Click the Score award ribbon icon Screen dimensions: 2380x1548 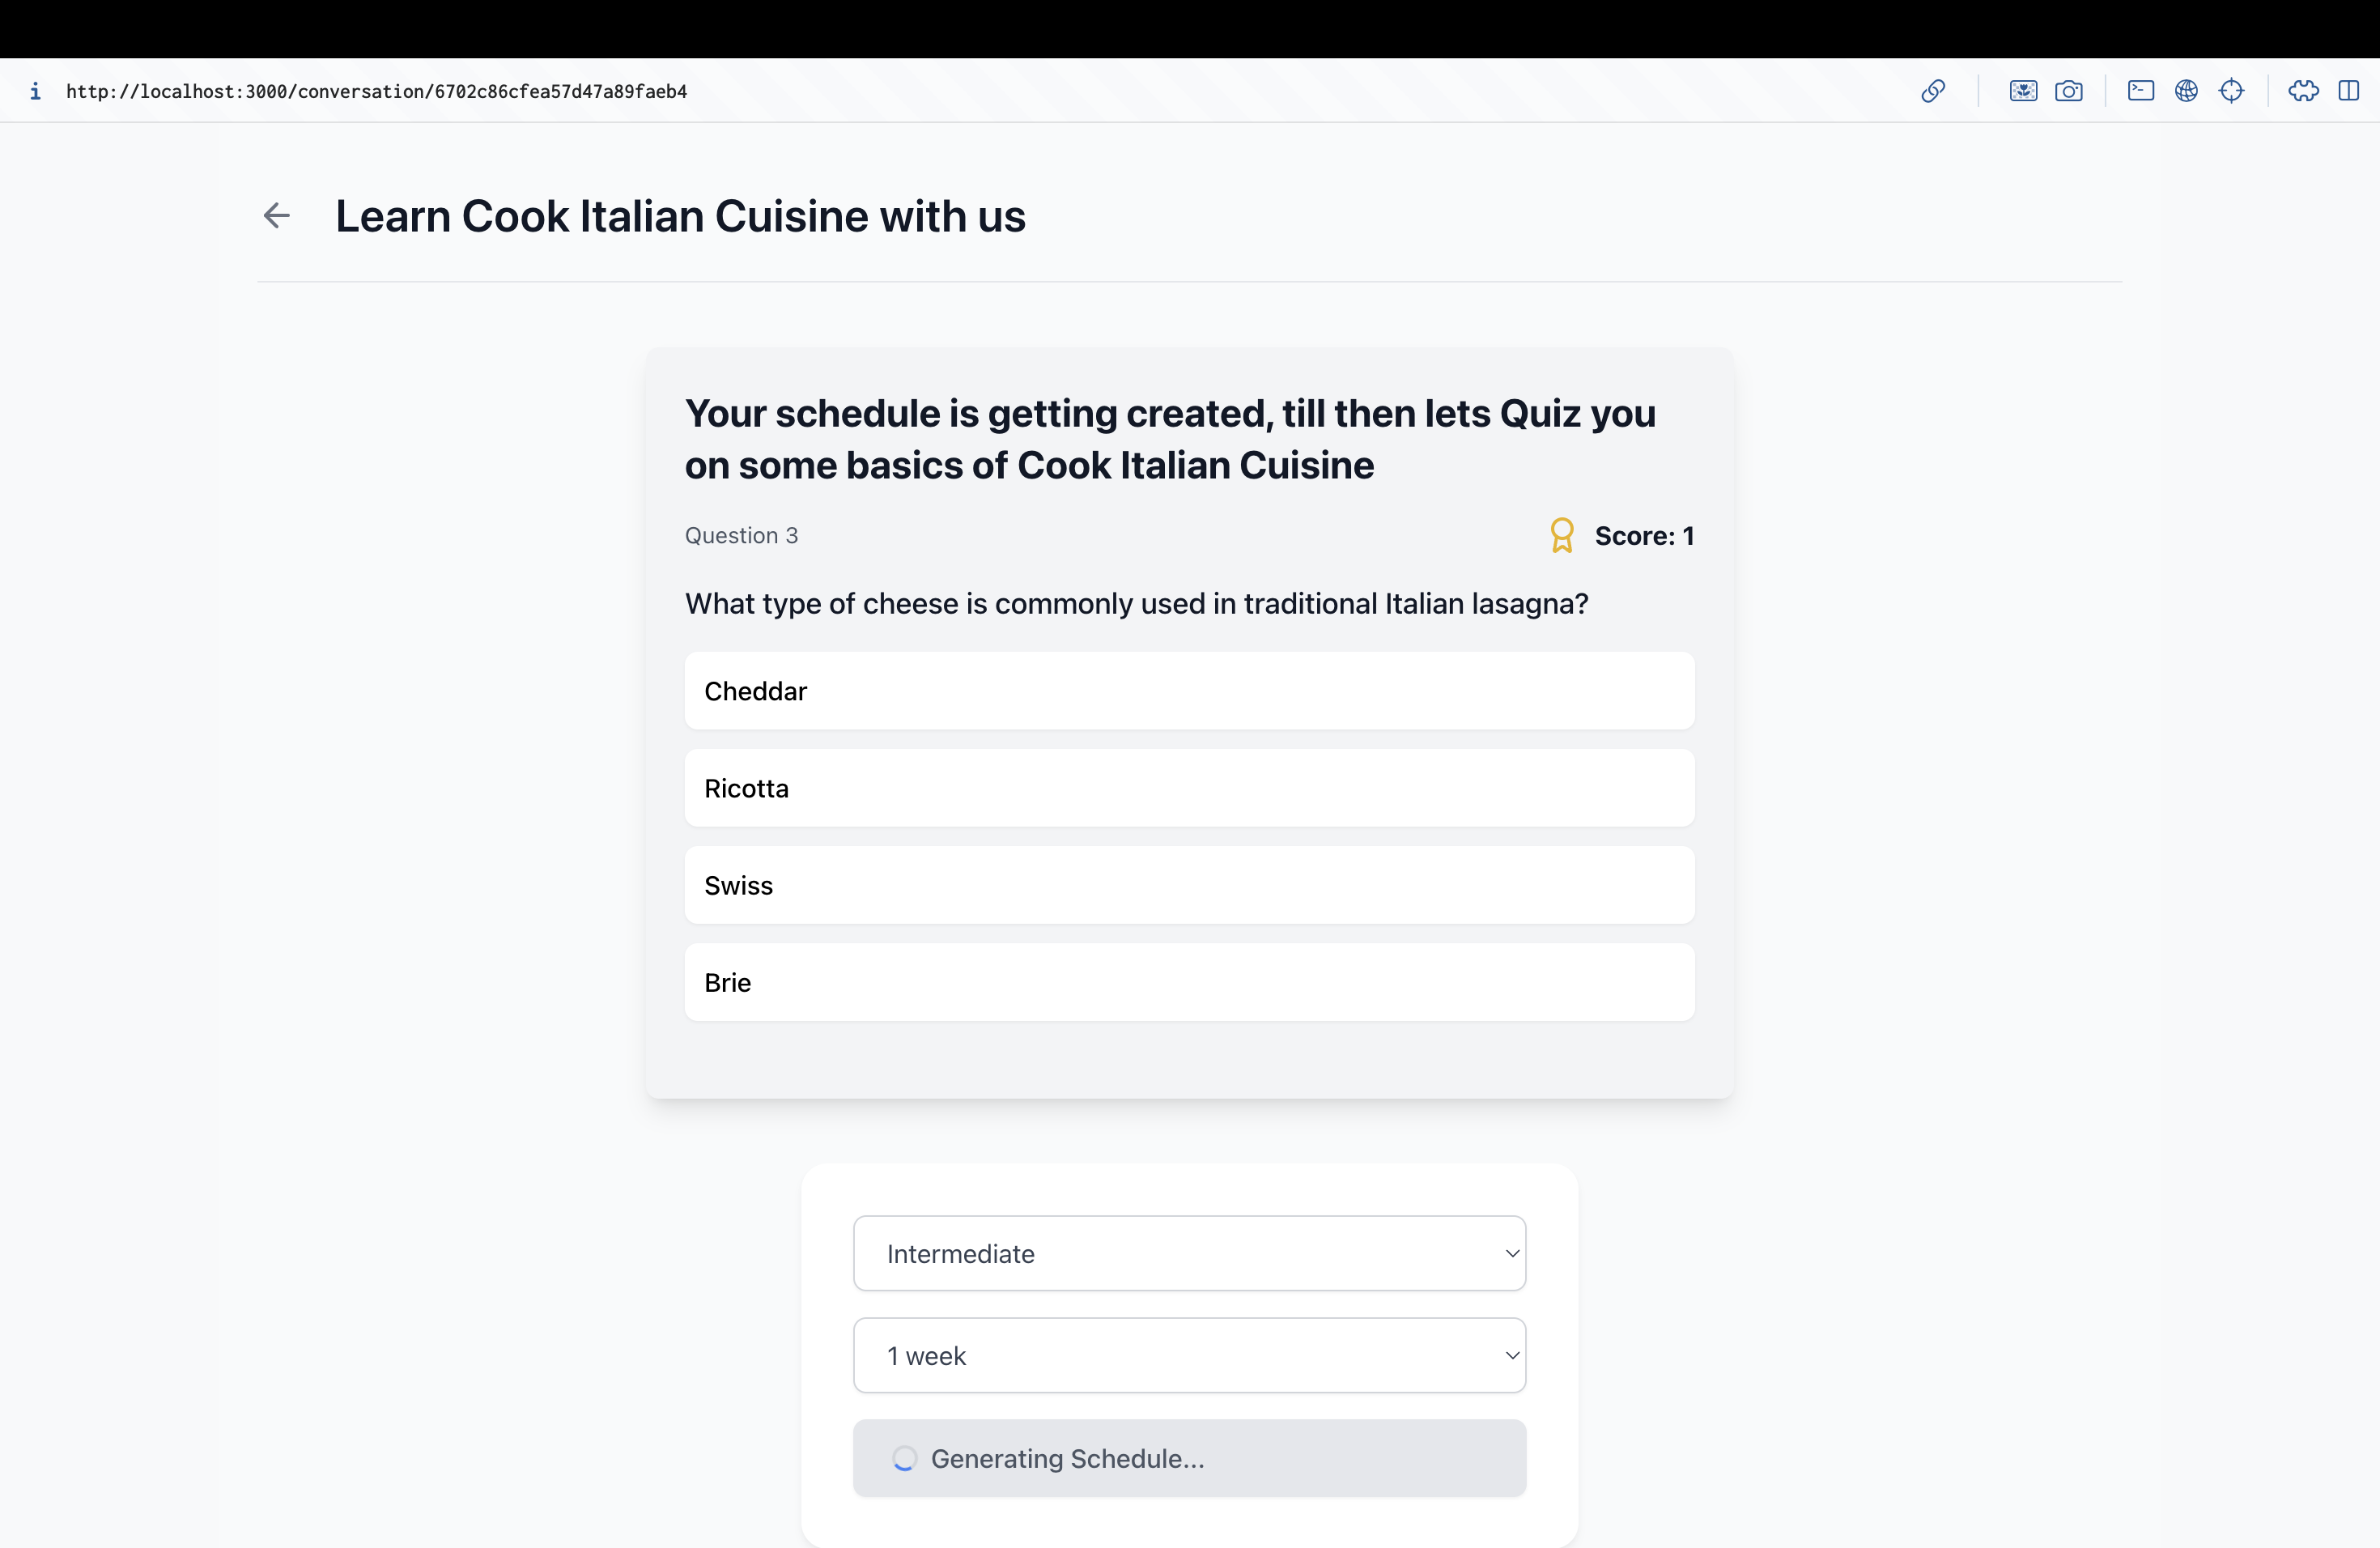pyautogui.click(x=1561, y=535)
